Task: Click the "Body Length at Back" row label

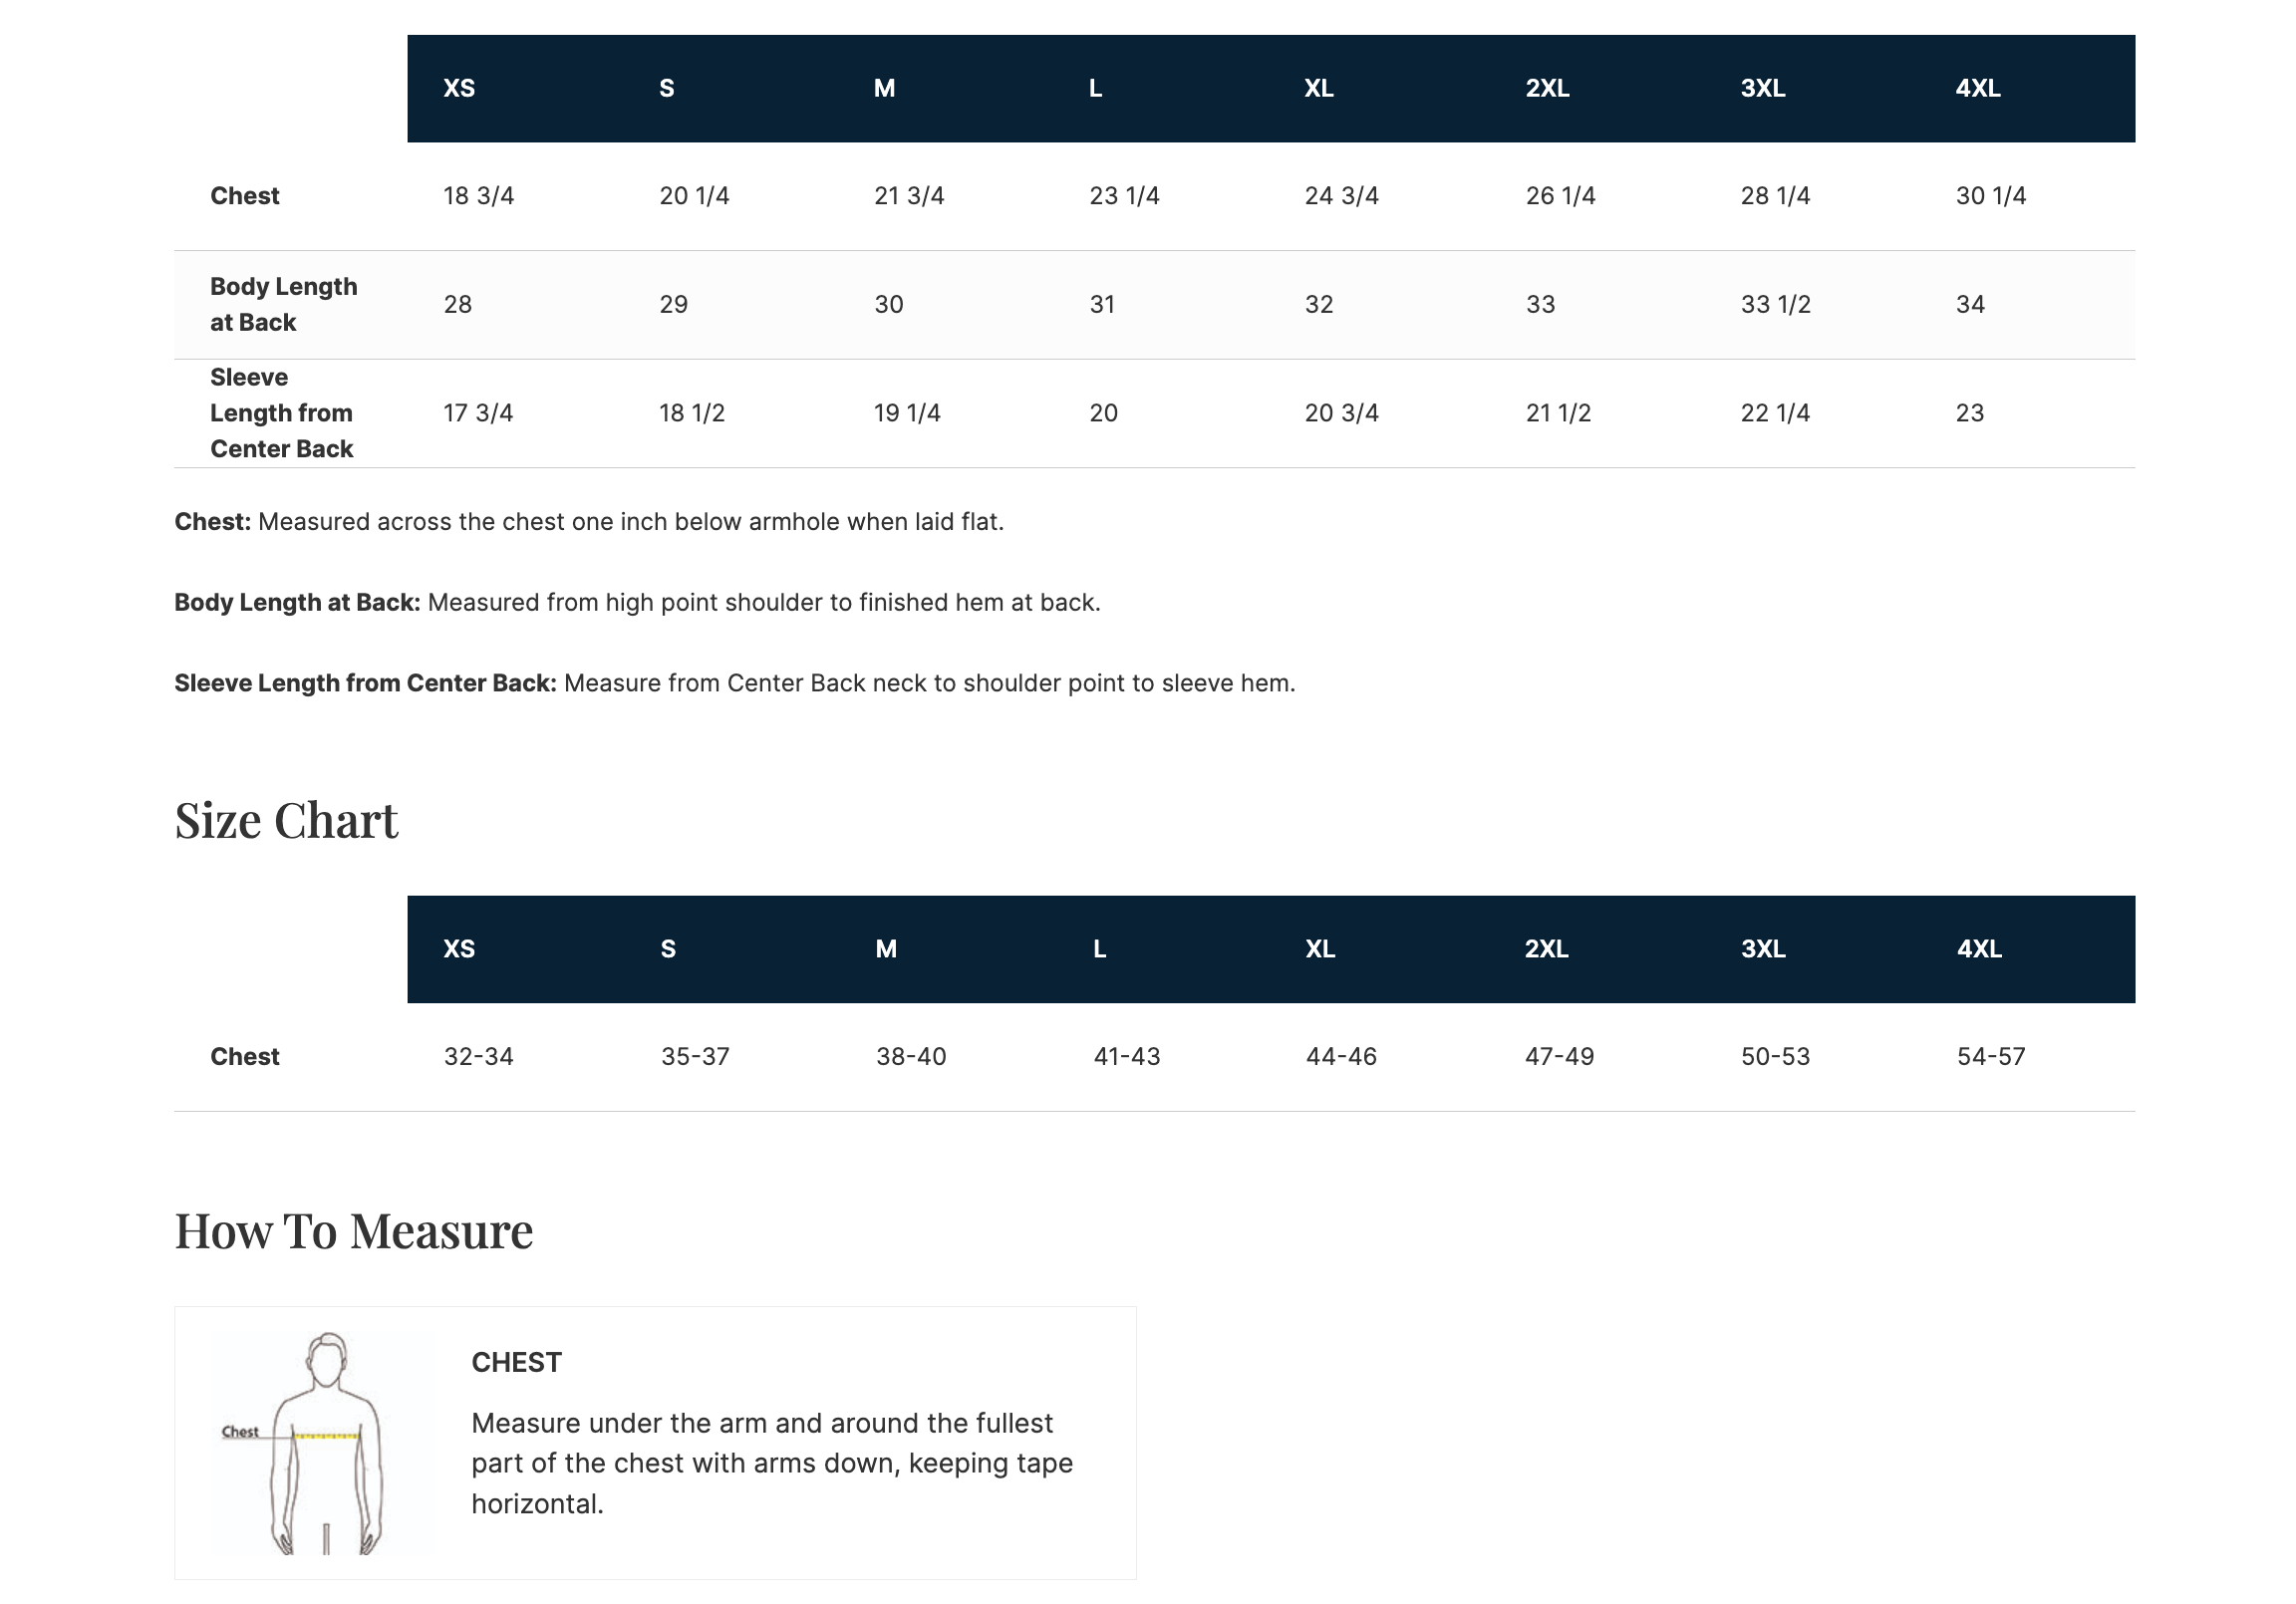Action: pyautogui.click(x=283, y=304)
